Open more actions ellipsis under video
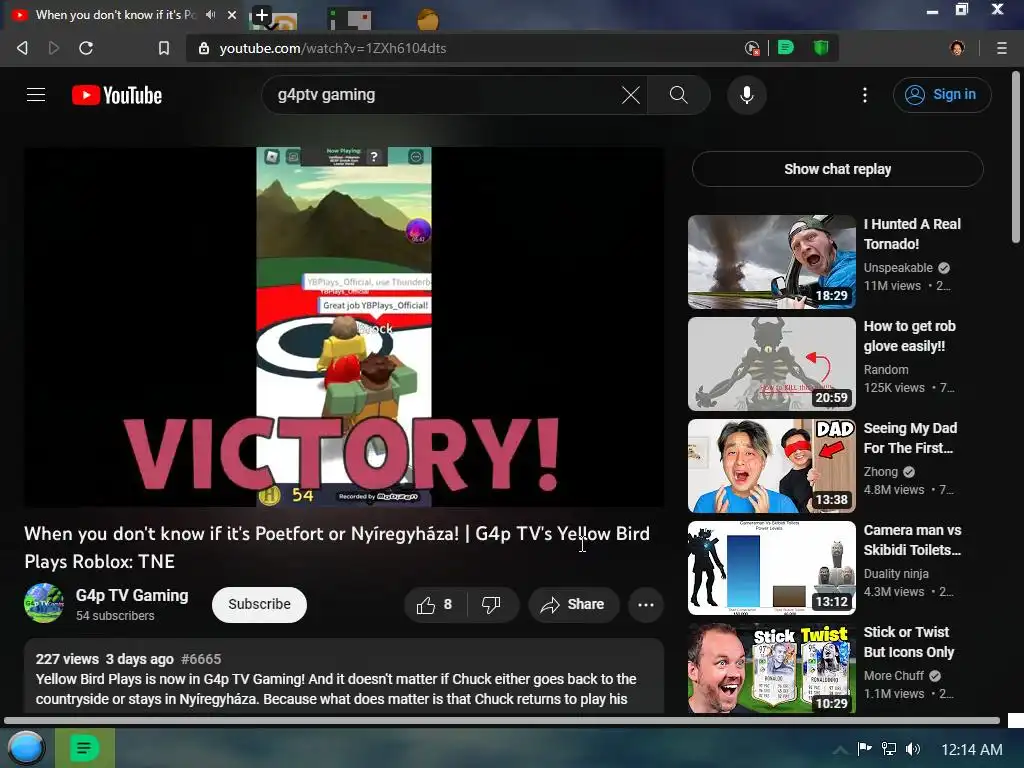Image resolution: width=1024 pixels, height=768 pixels. [646, 605]
